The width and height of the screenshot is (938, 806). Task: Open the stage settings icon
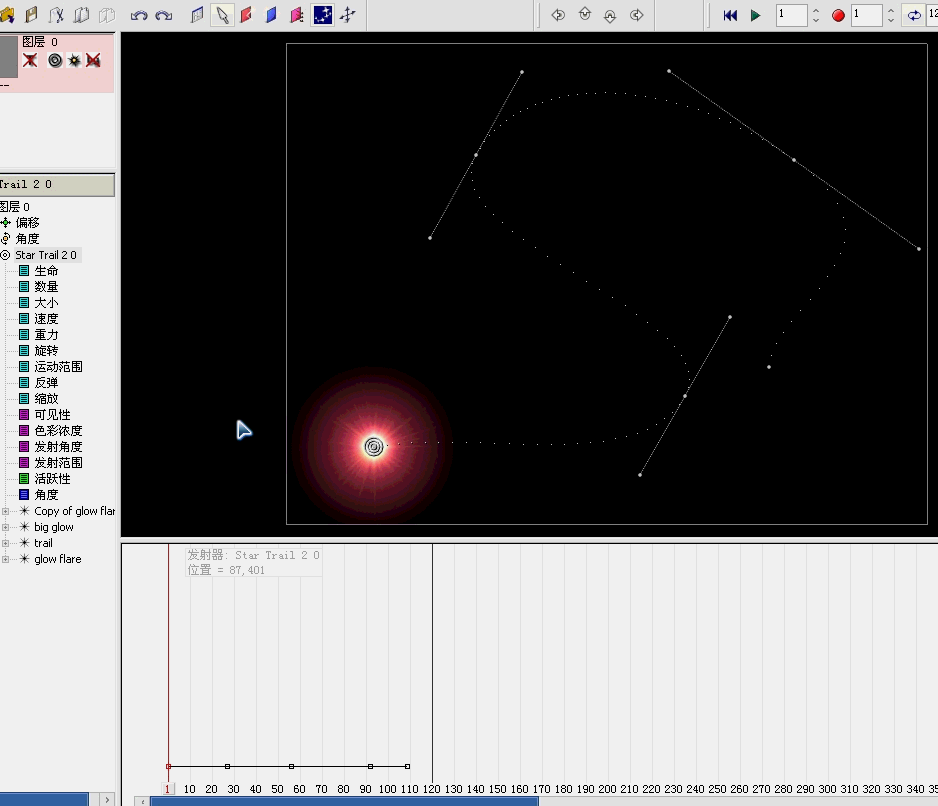point(197,15)
